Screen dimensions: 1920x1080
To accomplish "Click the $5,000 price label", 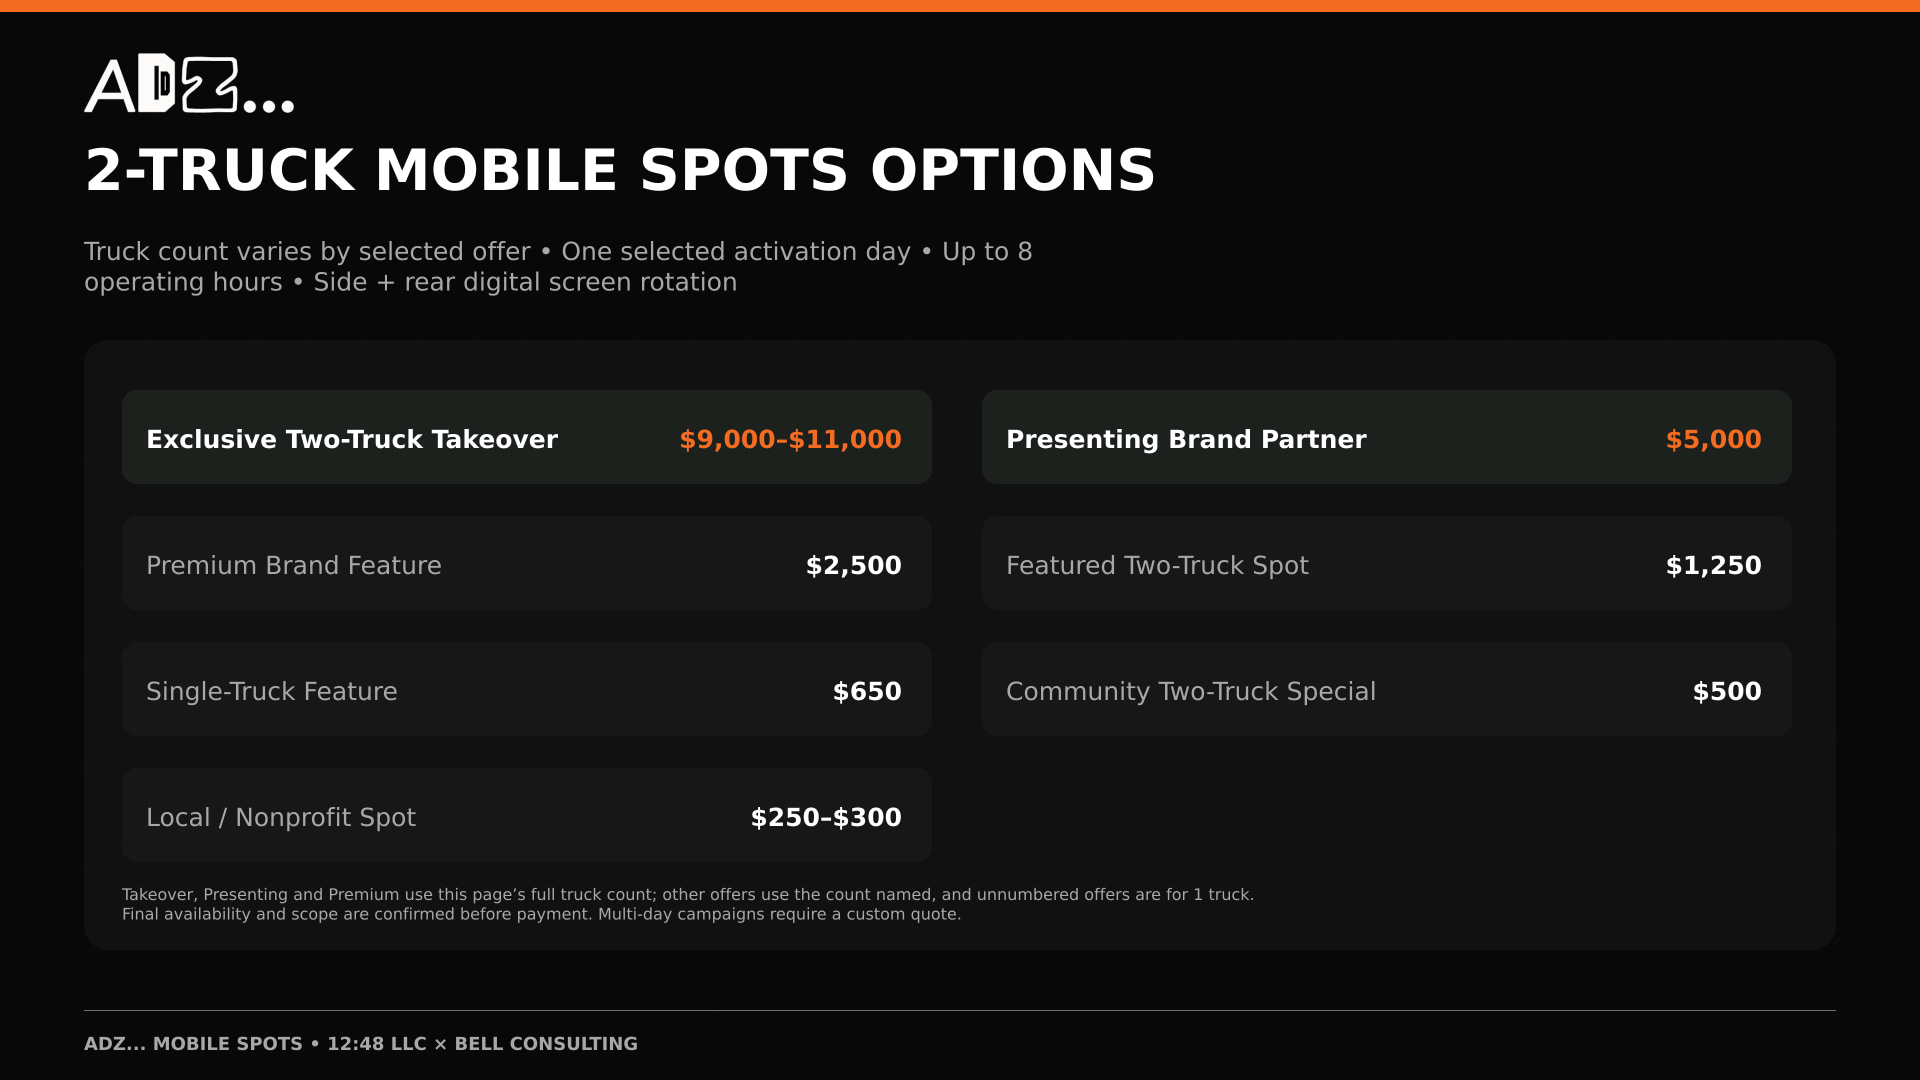I will click(1713, 439).
